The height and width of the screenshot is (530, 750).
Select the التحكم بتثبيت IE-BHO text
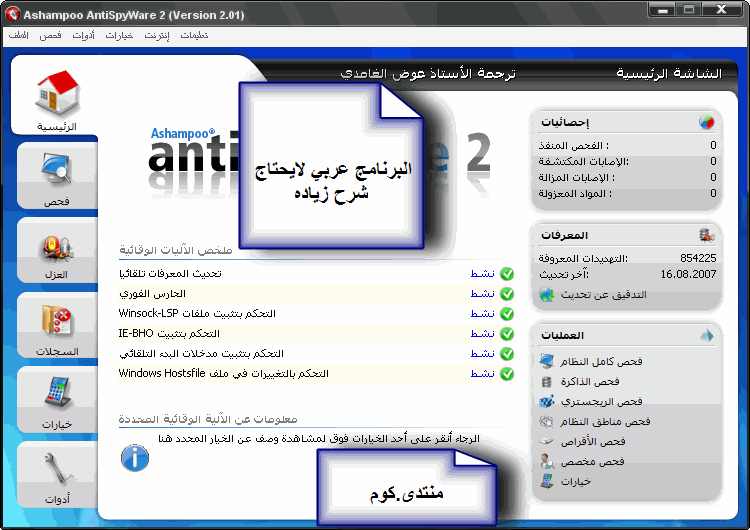(169, 333)
